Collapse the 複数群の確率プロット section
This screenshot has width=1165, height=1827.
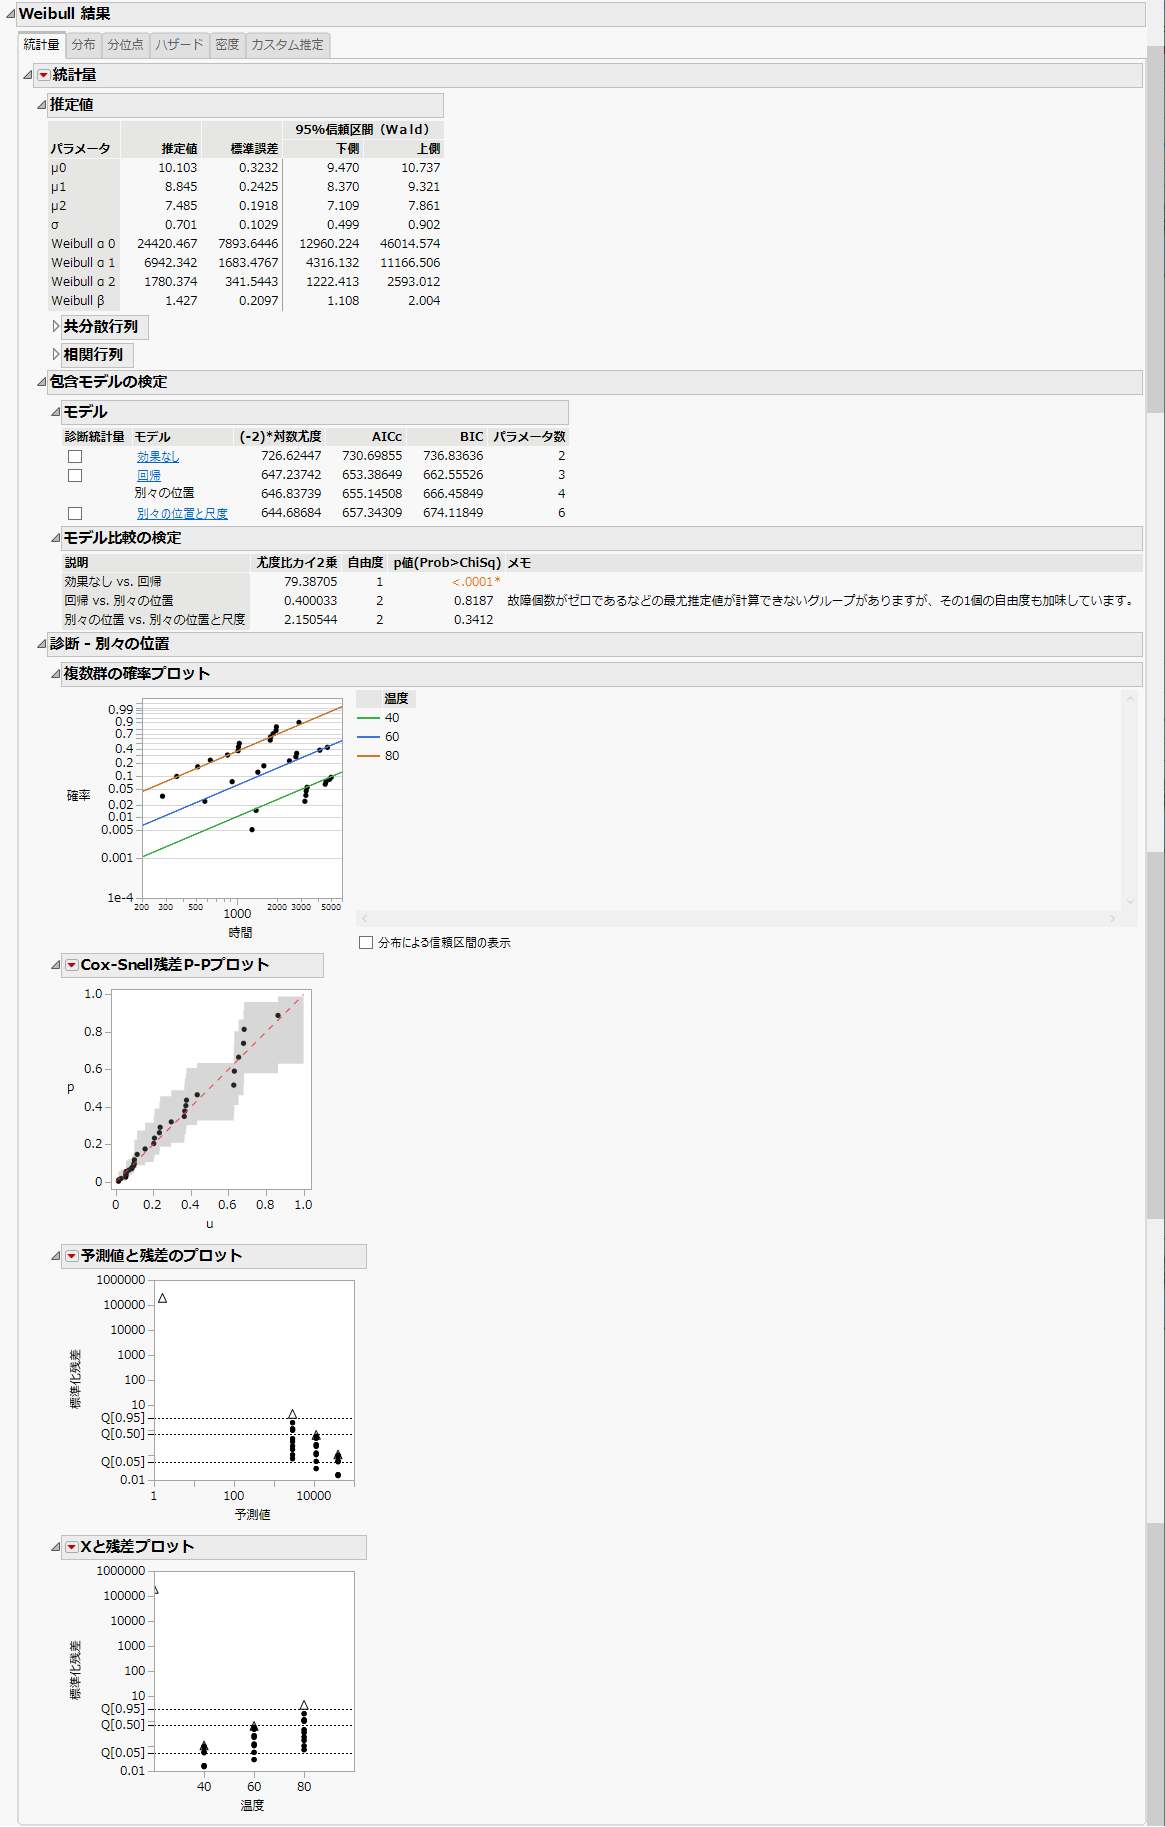click(x=56, y=674)
